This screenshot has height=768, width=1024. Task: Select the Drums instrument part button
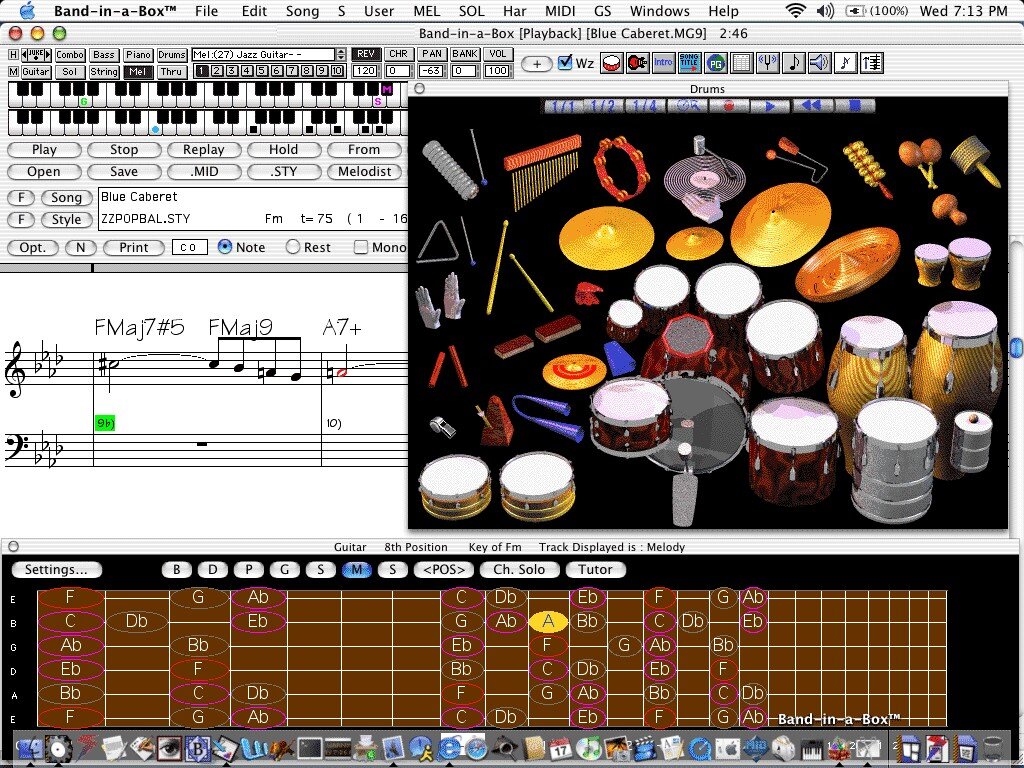point(171,55)
